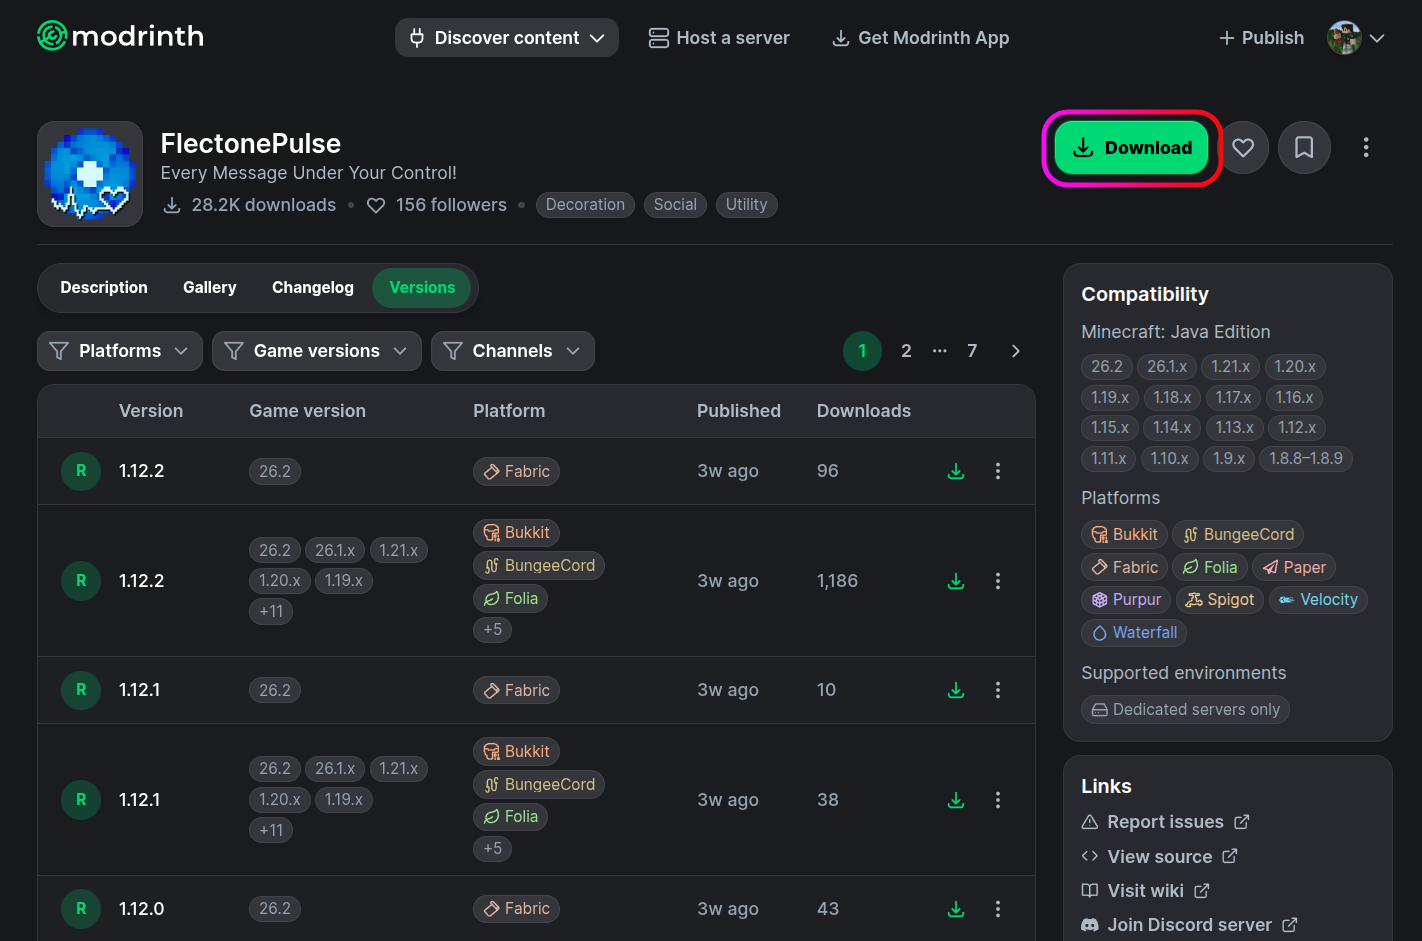The image size is (1422, 941).
Task: Expand the +11 game versions in 1,186-downloads row
Action: (271, 611)
